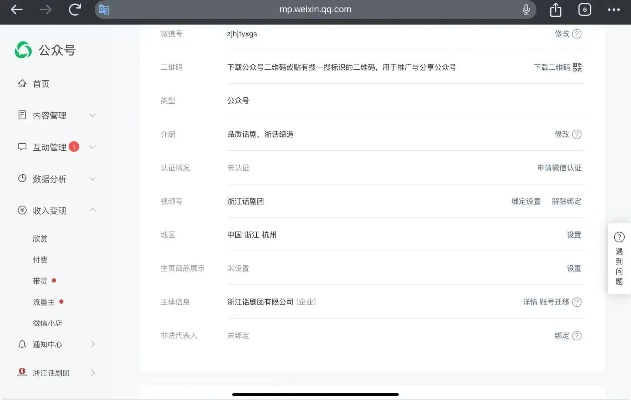Viewport: 631px width, 400px height.
Task: Click the 账号迁移 link
Action: 555,302
